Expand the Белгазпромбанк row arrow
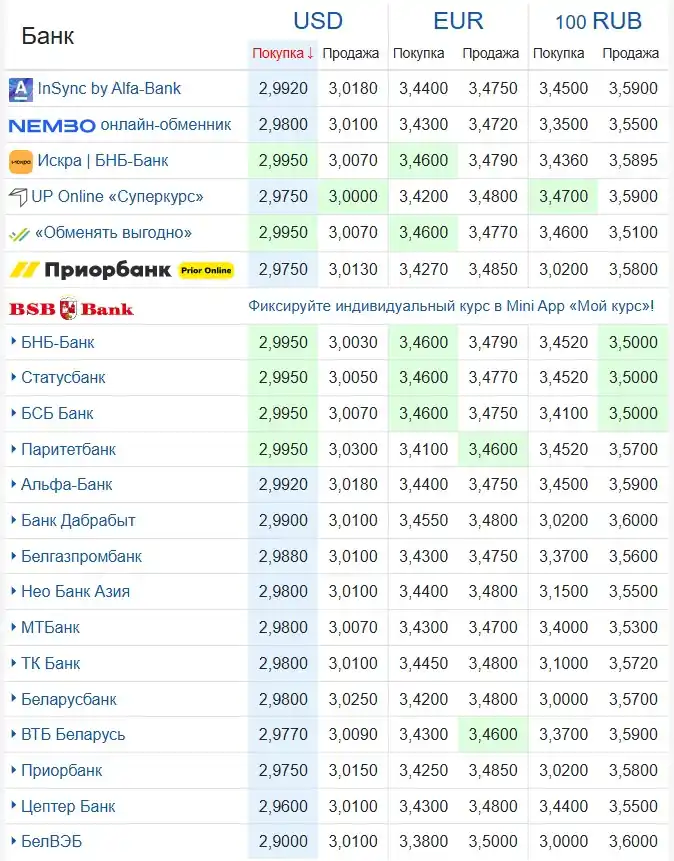 coord(13,556)
